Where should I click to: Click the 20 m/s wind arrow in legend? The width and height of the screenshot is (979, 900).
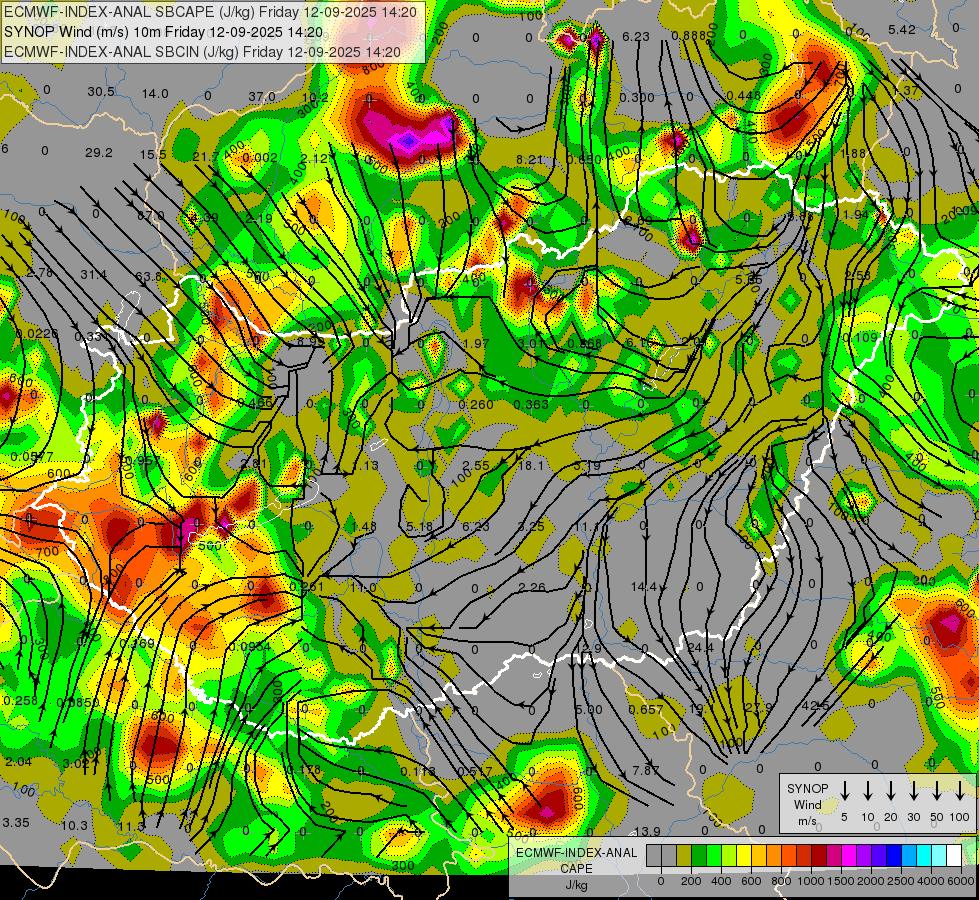tap(891, 791)
